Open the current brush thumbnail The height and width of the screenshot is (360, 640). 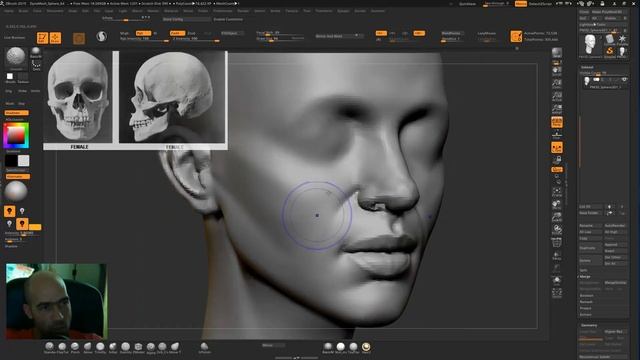point(16,57)
